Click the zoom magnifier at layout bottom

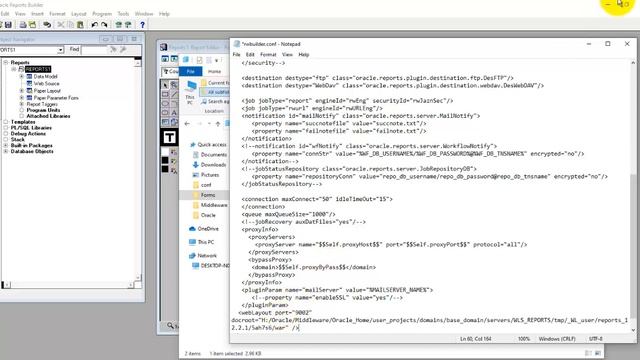click(170, 325)
